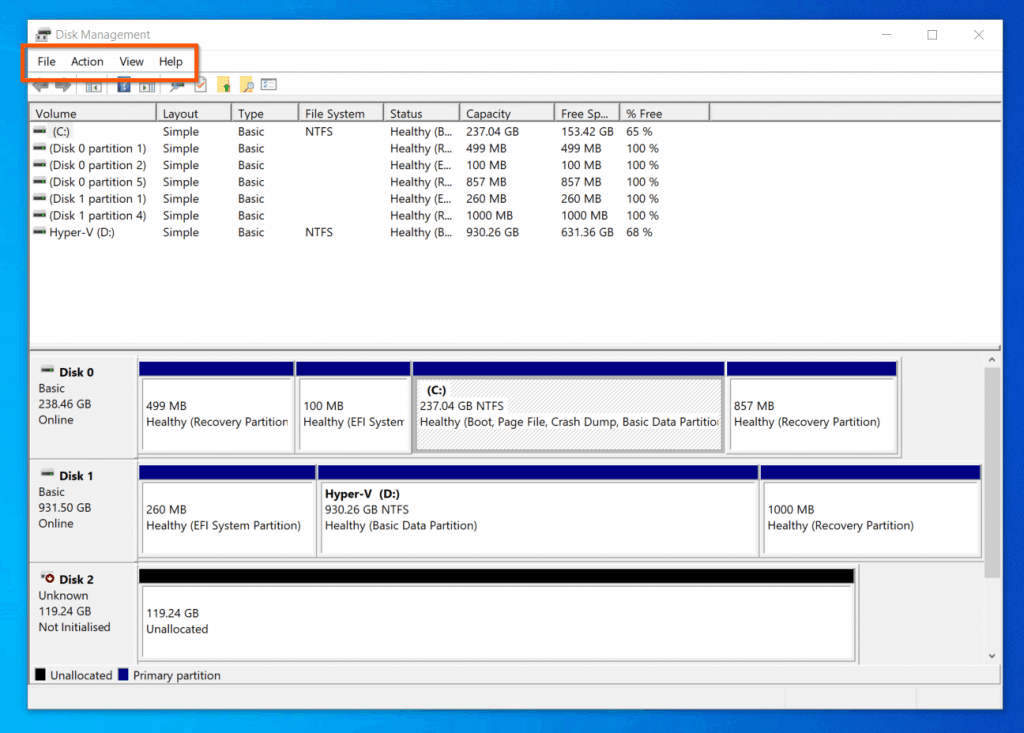Sort by the Volume column header
The height and width of the screenshot is (733, 1024).
click(x=93, y=113)
